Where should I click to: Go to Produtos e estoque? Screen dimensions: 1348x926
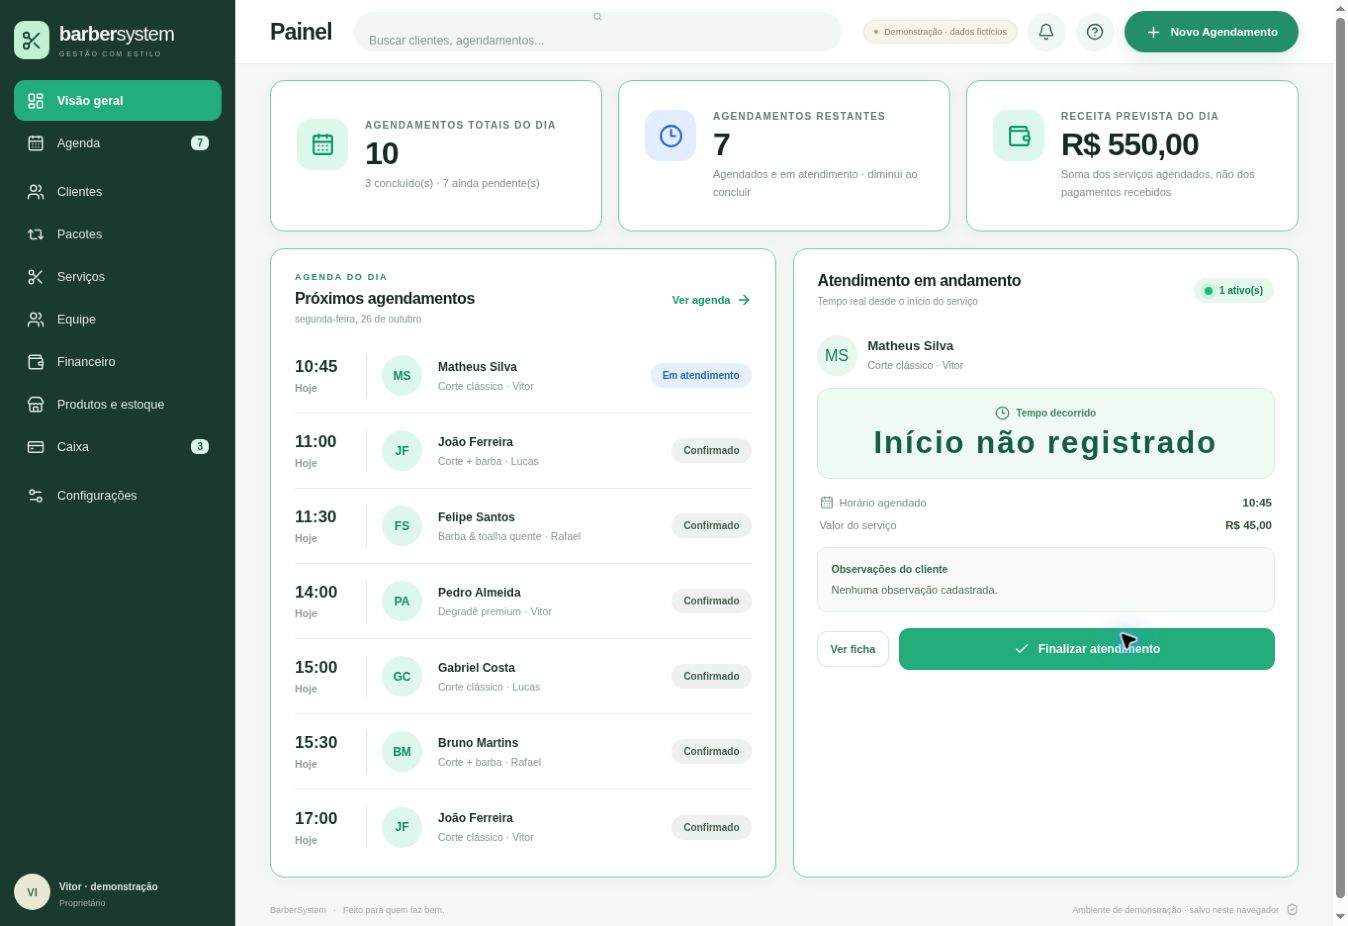[118, 404]
